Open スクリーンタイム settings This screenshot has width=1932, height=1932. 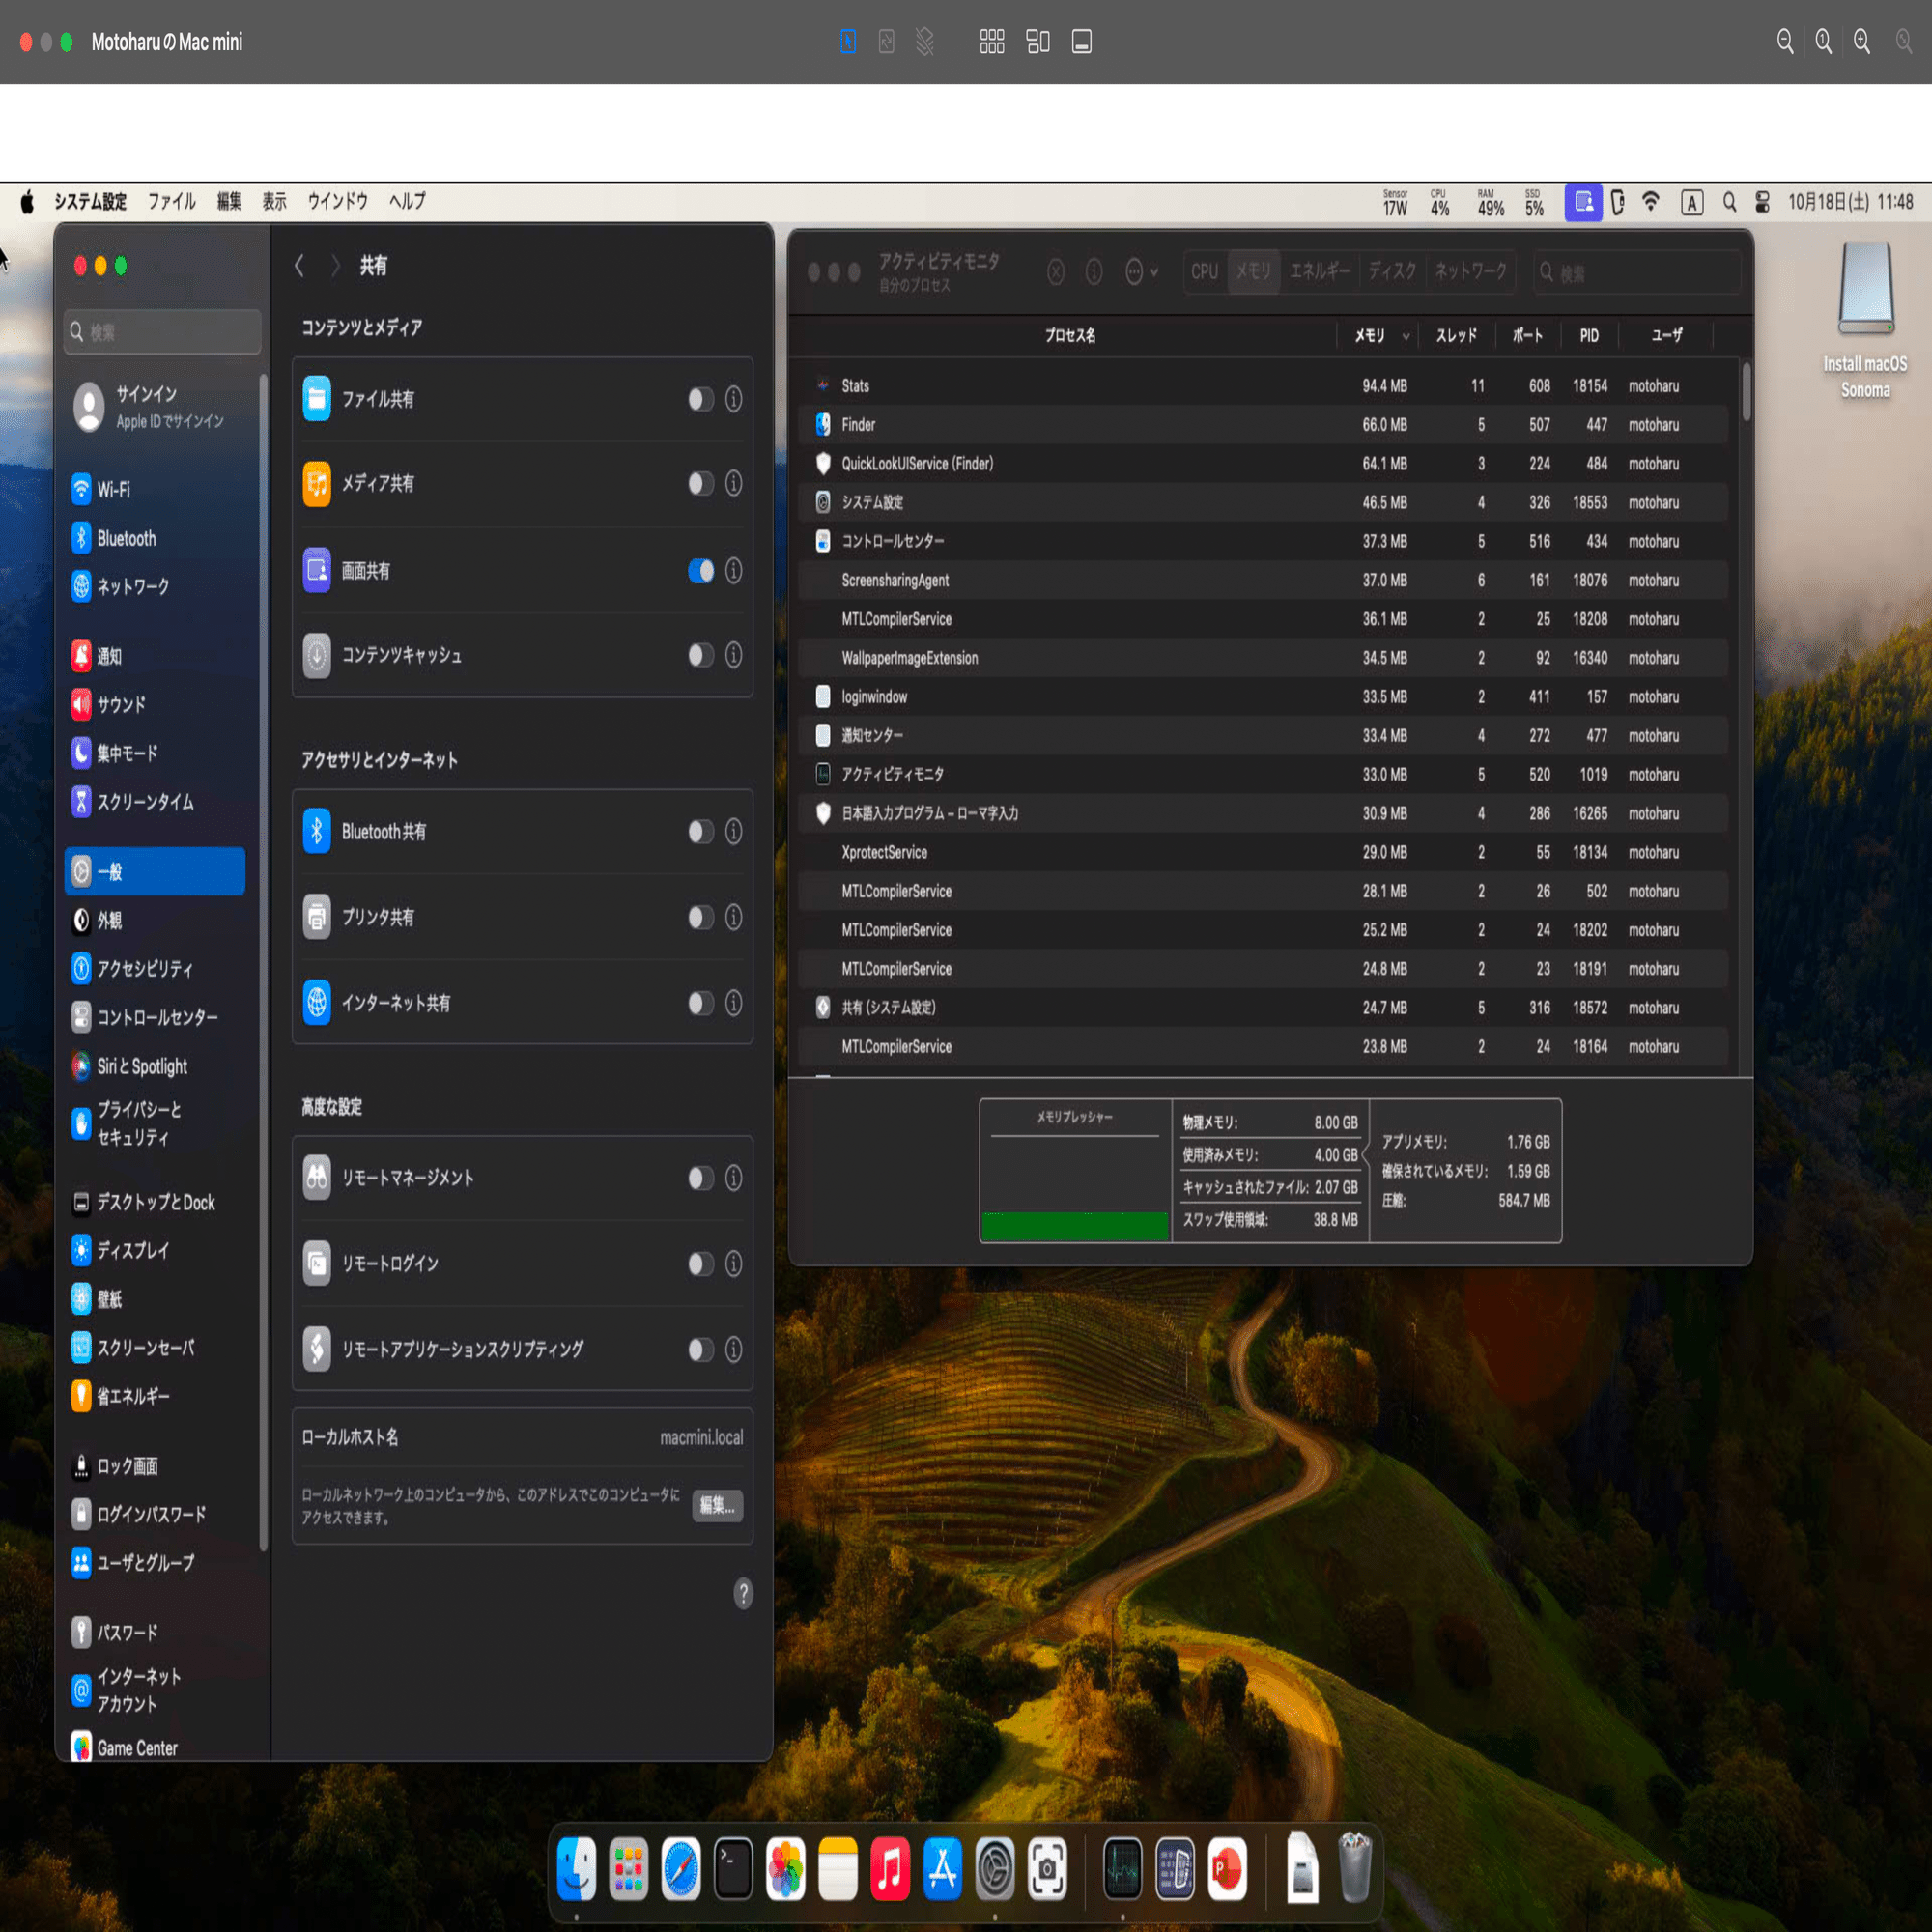[140, 802]
